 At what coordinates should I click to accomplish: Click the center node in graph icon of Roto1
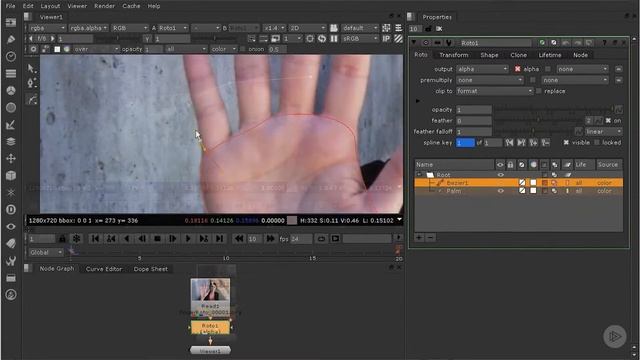[426, 43]
